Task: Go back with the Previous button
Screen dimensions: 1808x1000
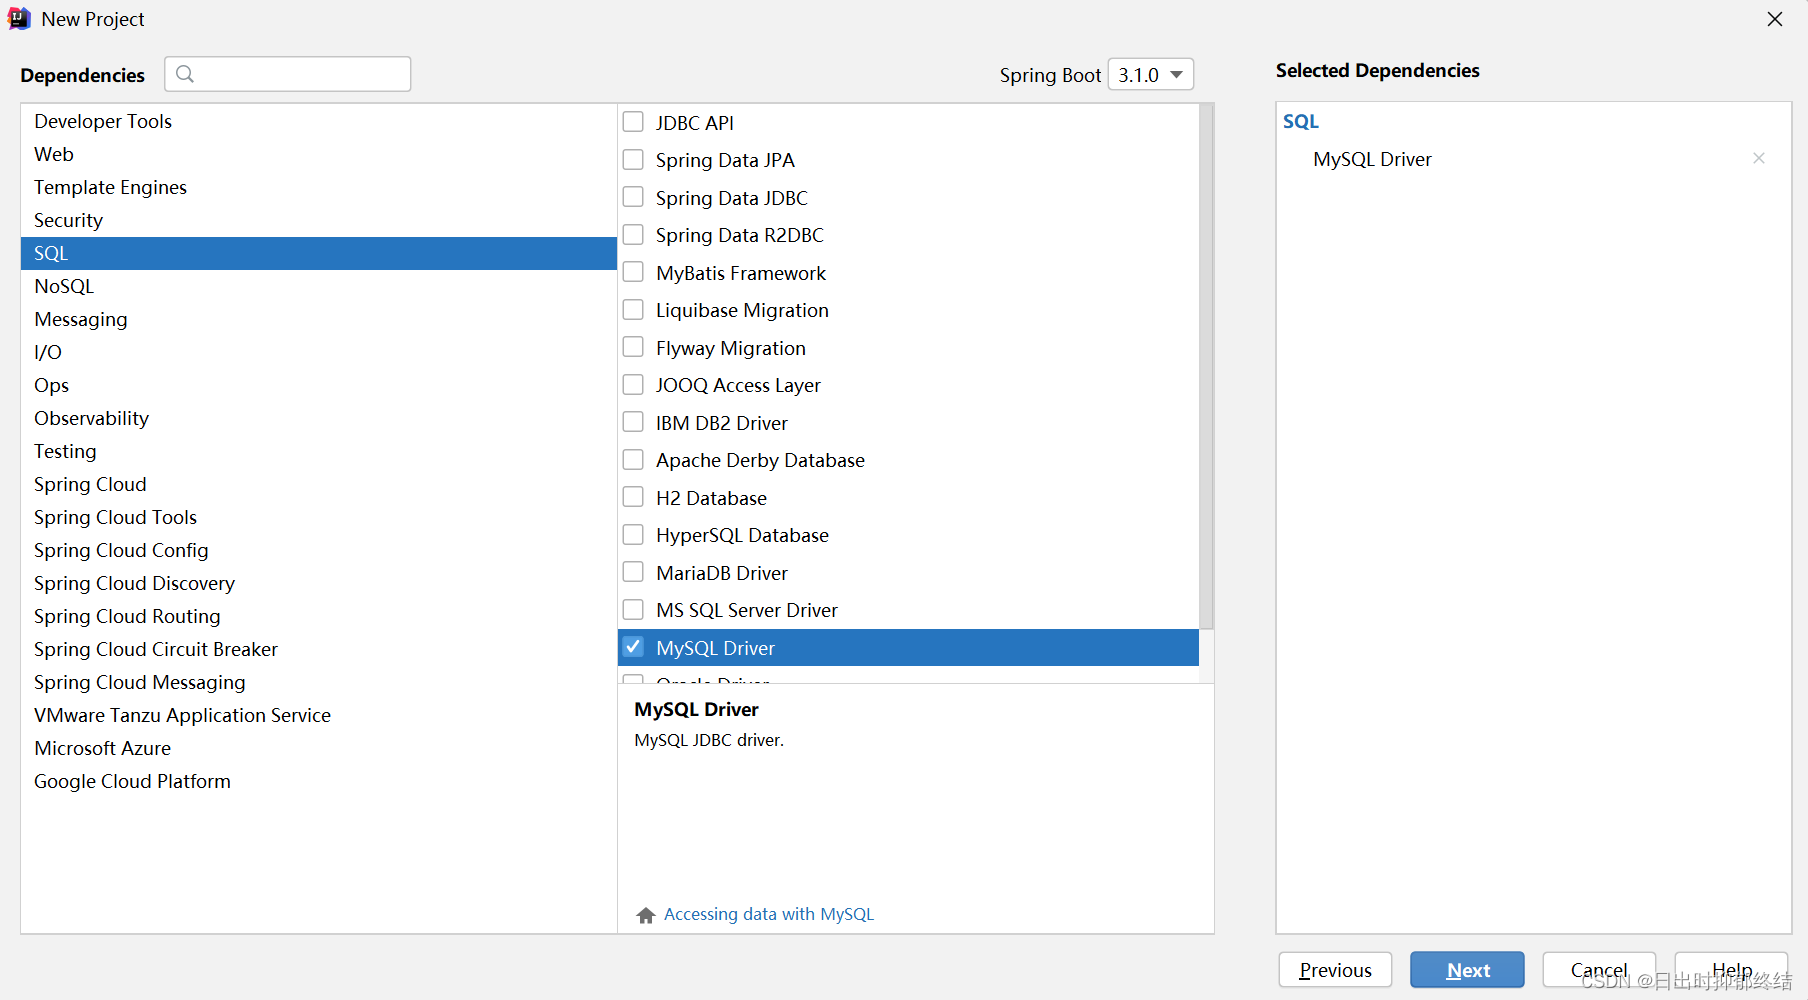Action: coord(1335,970)
